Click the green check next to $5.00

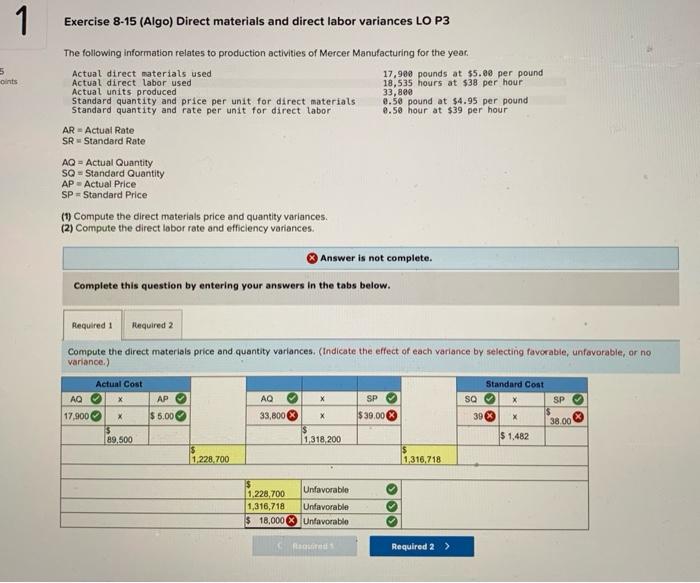tap(181, 416)
